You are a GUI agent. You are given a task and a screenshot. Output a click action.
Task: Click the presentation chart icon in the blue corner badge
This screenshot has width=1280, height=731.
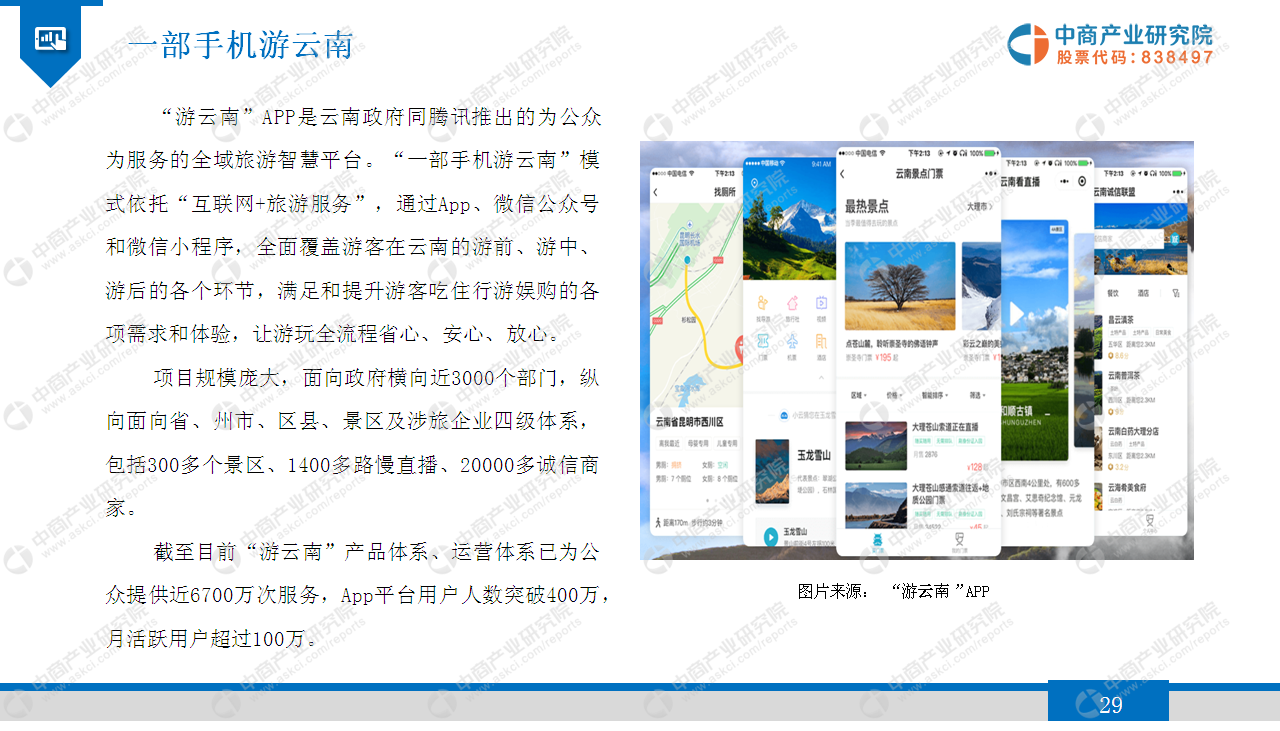point(50,39)
